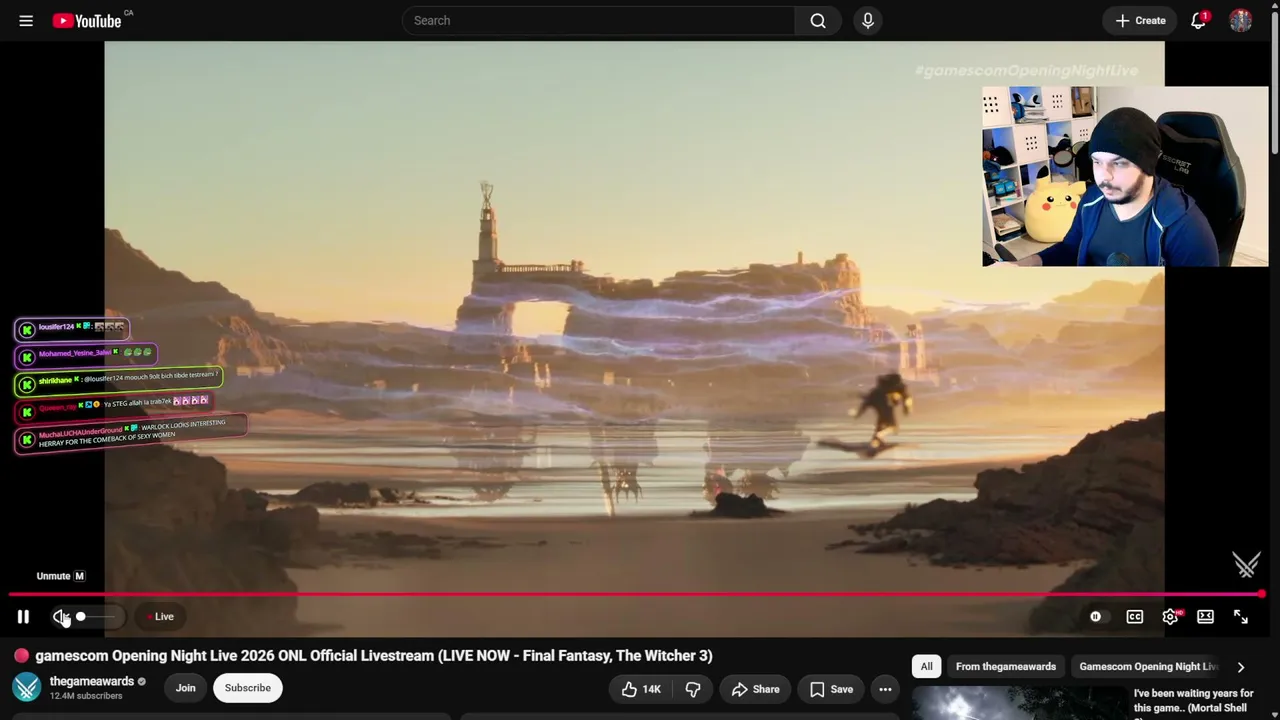Start voice search with the microphone
This screenshot has width=1280, height=720.
(867, 20)
